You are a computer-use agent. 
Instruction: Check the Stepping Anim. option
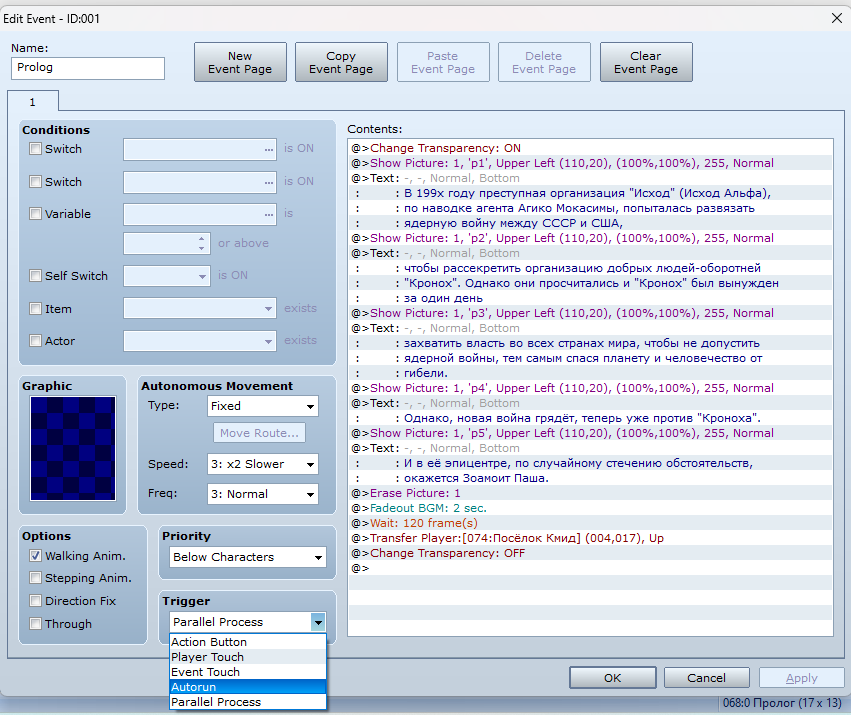coord(35,578)
